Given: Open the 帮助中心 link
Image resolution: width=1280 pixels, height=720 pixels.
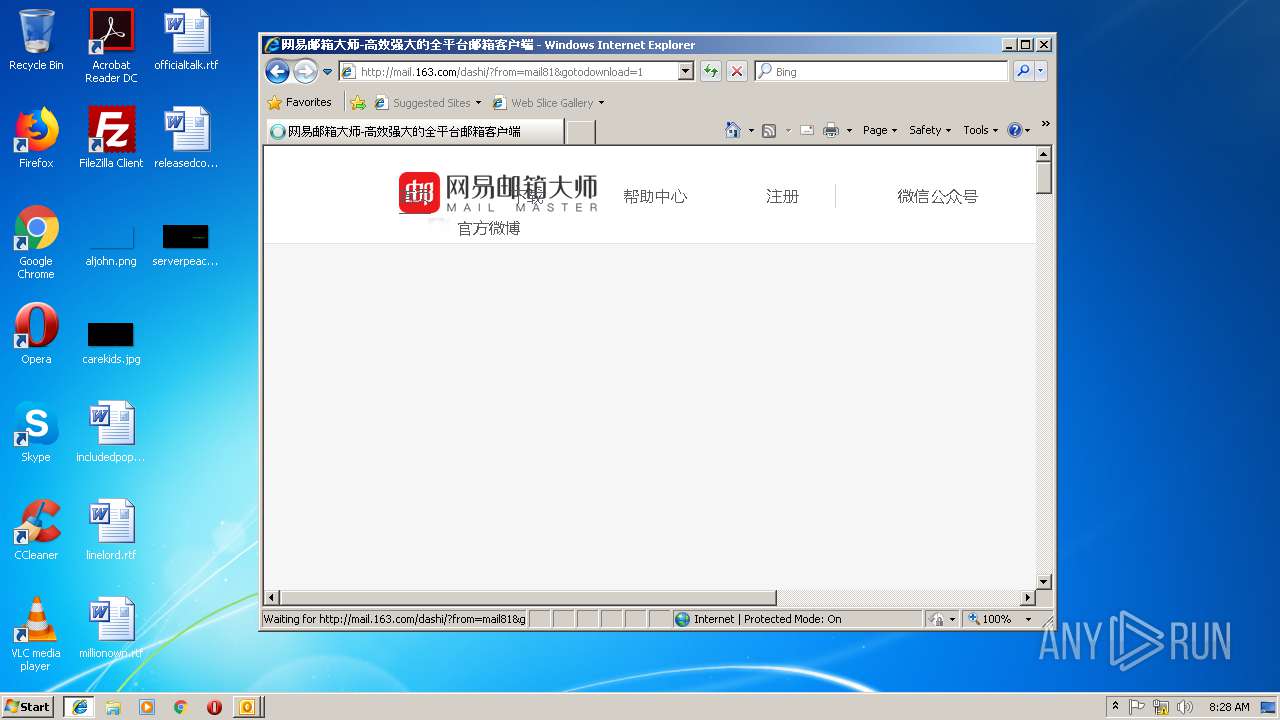Looking at the screenshot, I should pyautogui.click(x=655, y=196).
